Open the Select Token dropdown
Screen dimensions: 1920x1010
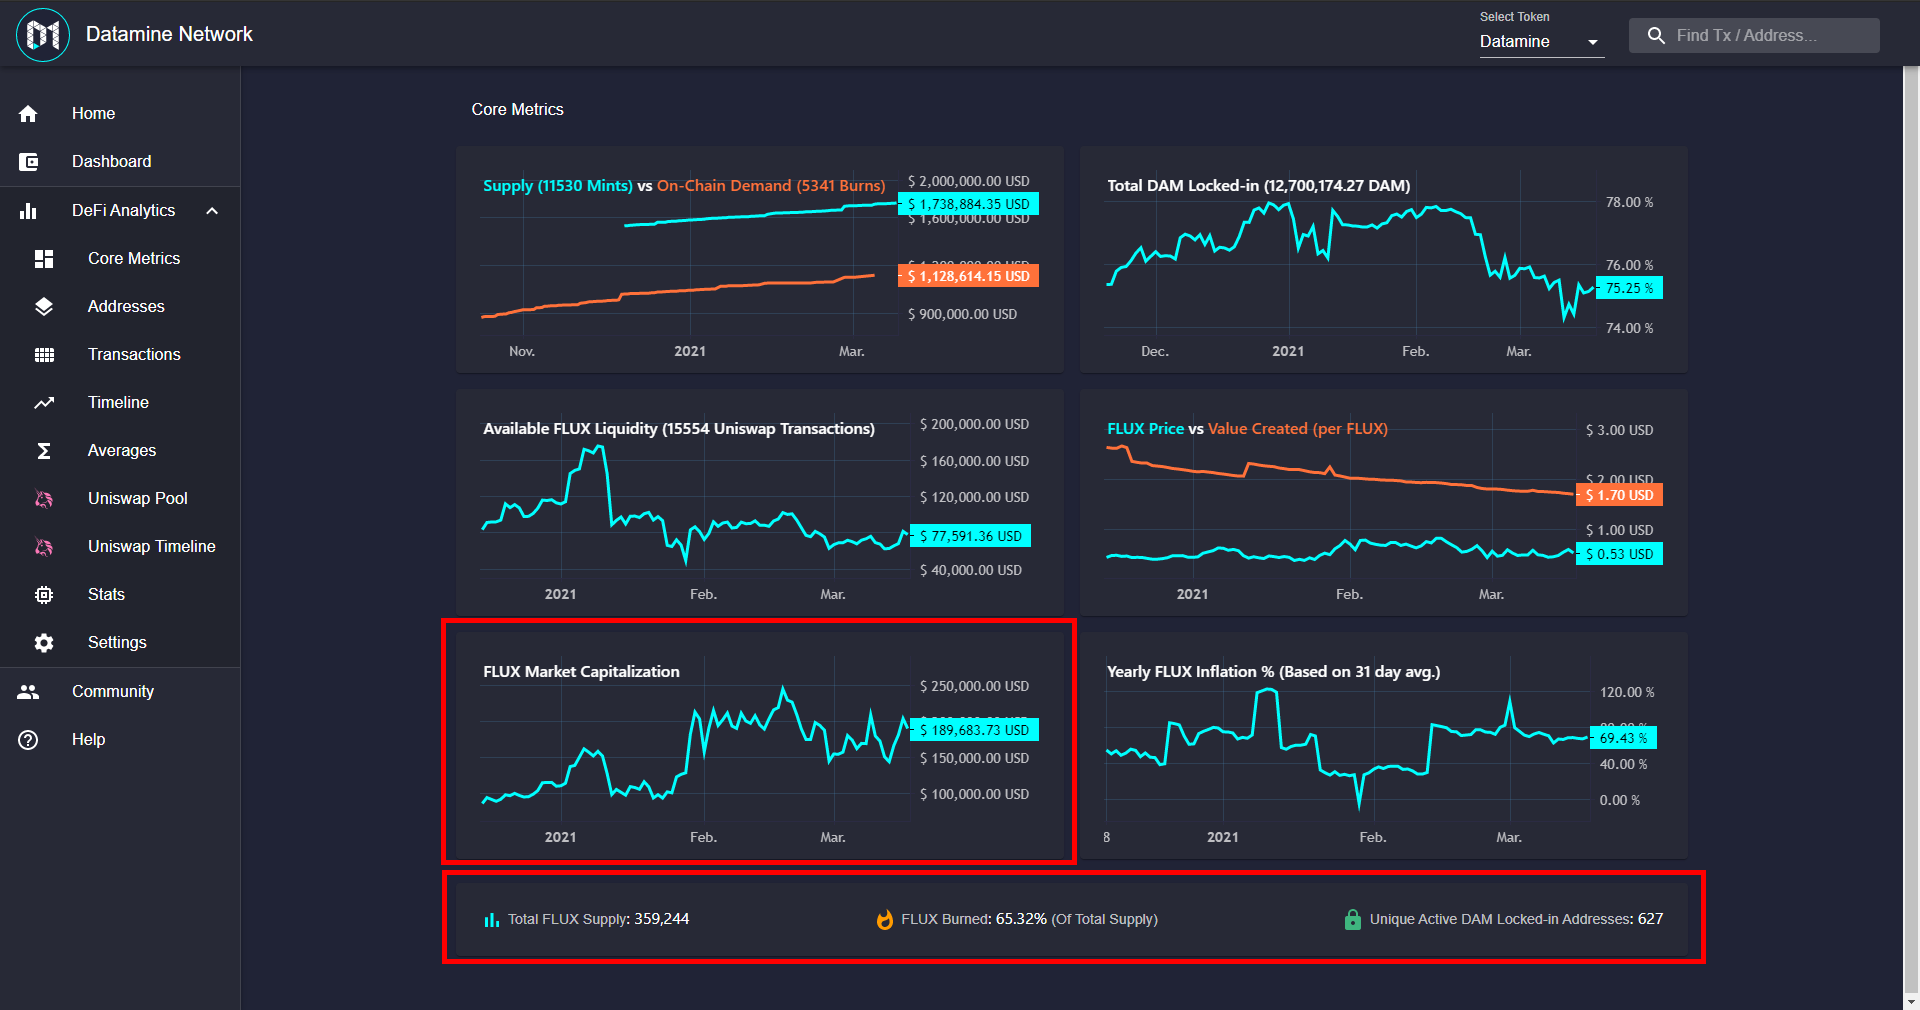coord(1542,42)
